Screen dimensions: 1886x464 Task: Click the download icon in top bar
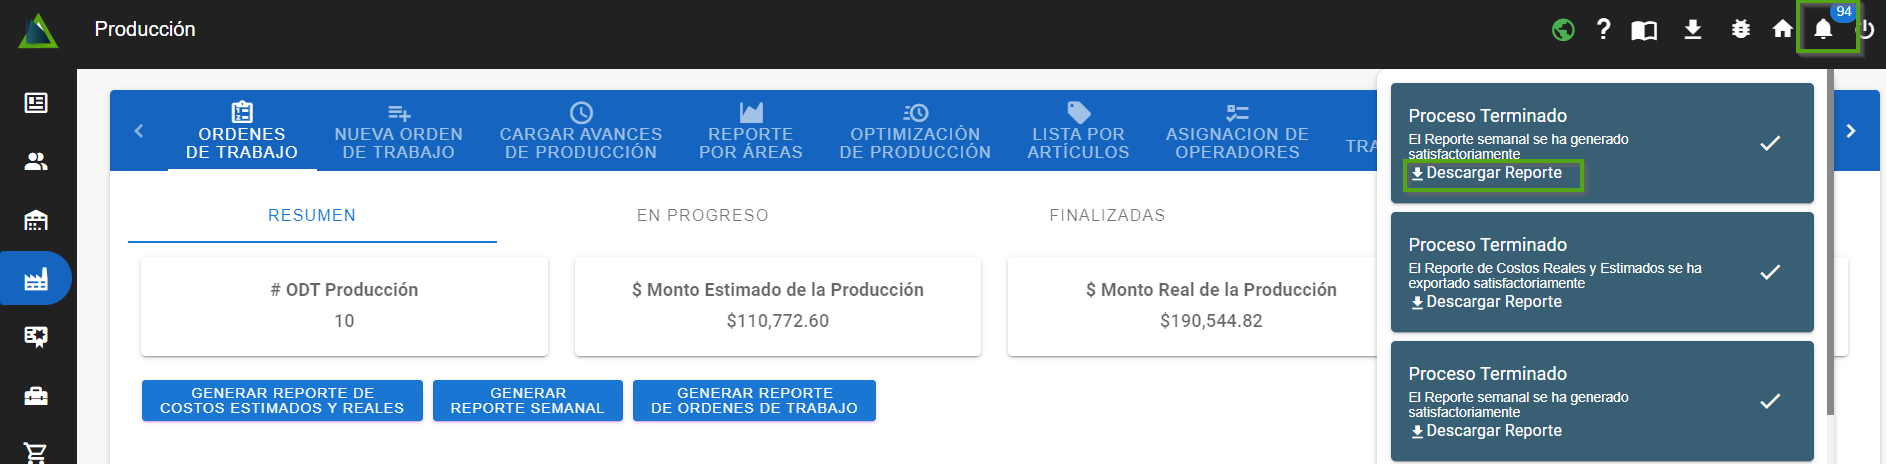(1692, 30)
